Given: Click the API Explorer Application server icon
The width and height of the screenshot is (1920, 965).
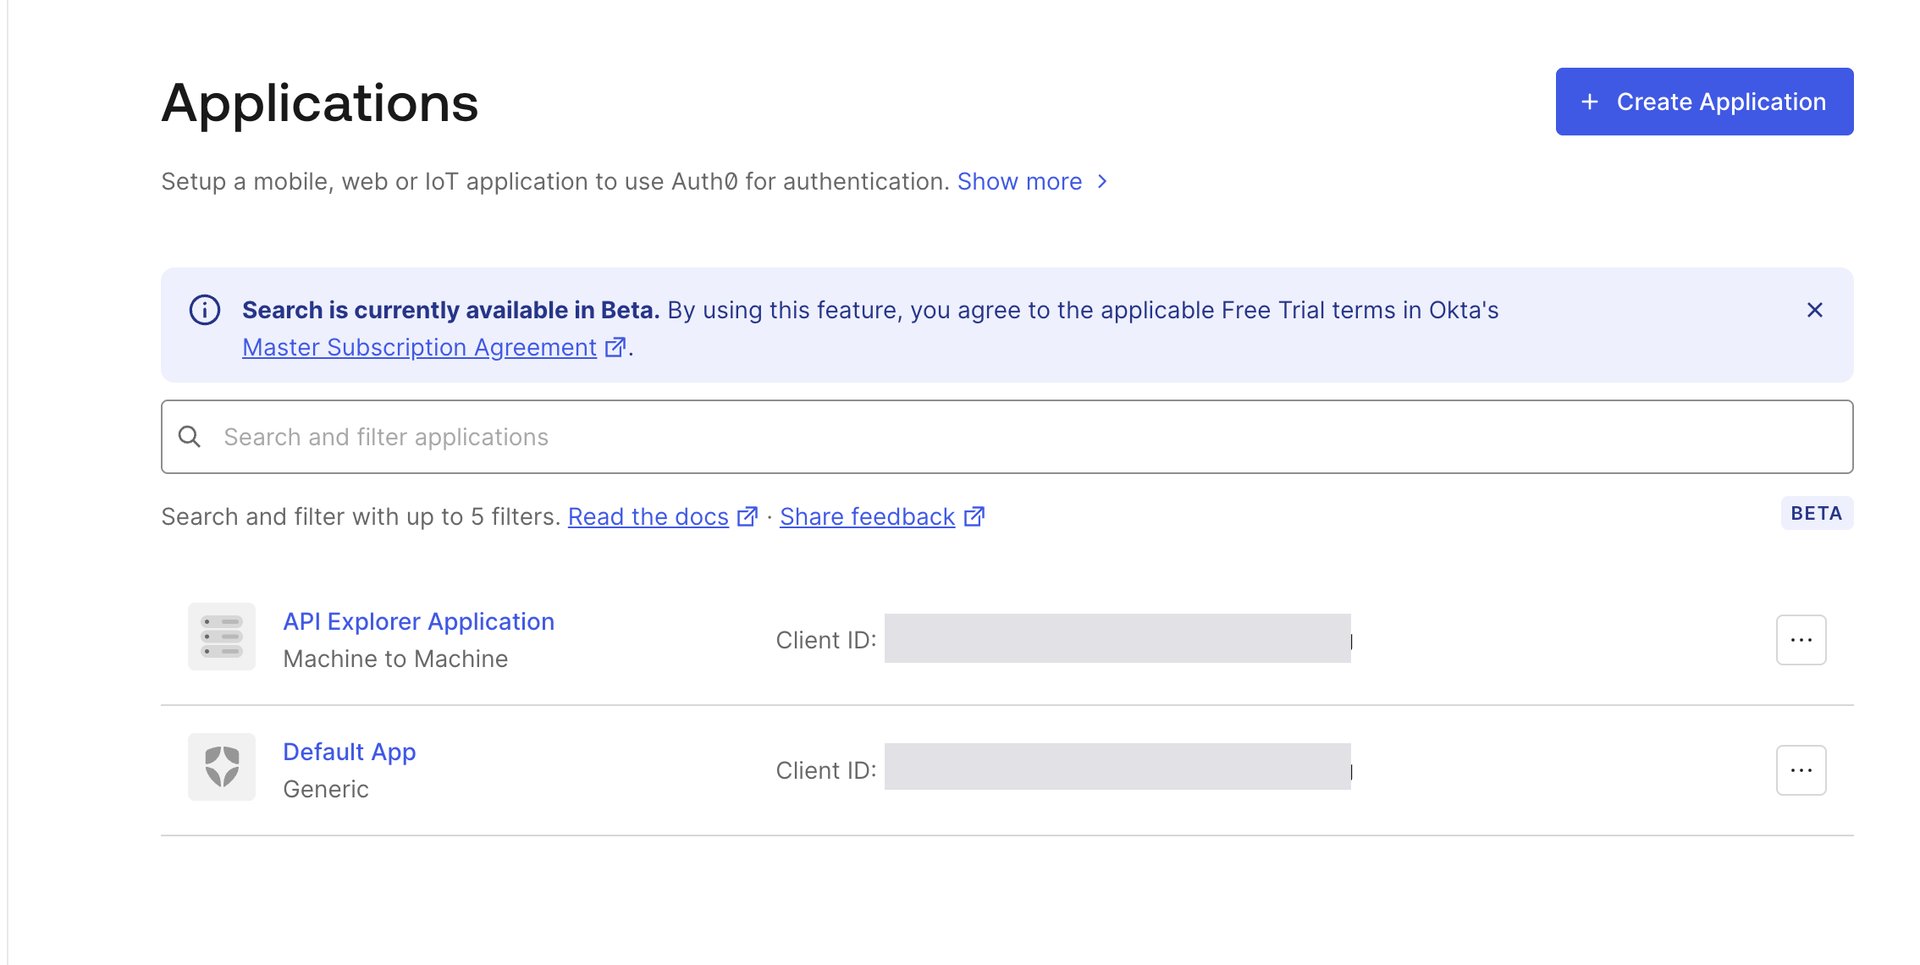Looking at the screenshot, I should click(x=222, y=636).
